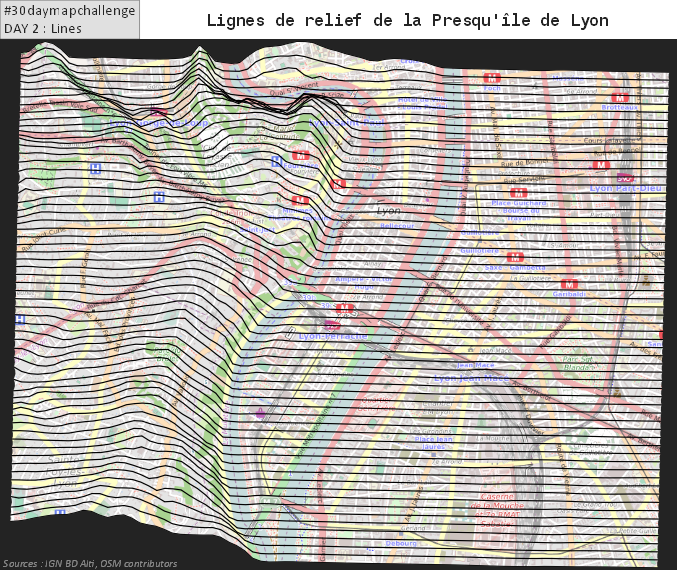Select the metro M icon below Vieux Lyon

(338, 184)
